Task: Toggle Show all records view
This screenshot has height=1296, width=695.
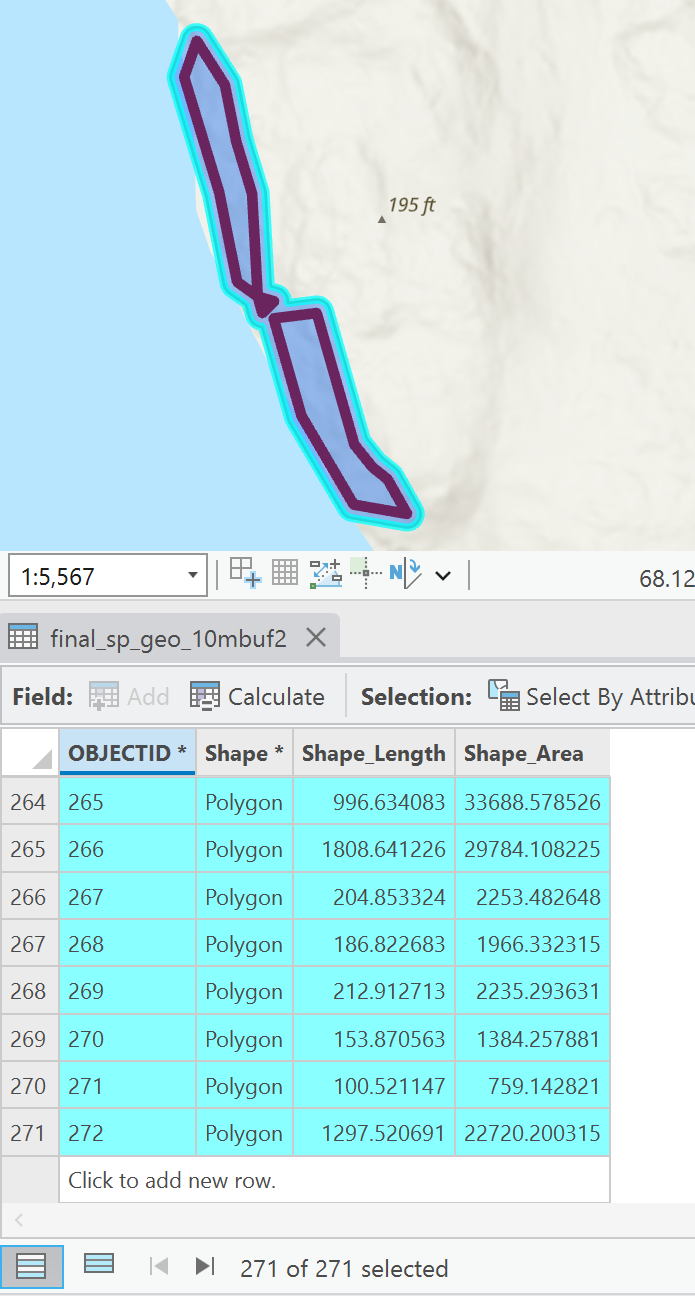Action: [x=32, y=1267]
